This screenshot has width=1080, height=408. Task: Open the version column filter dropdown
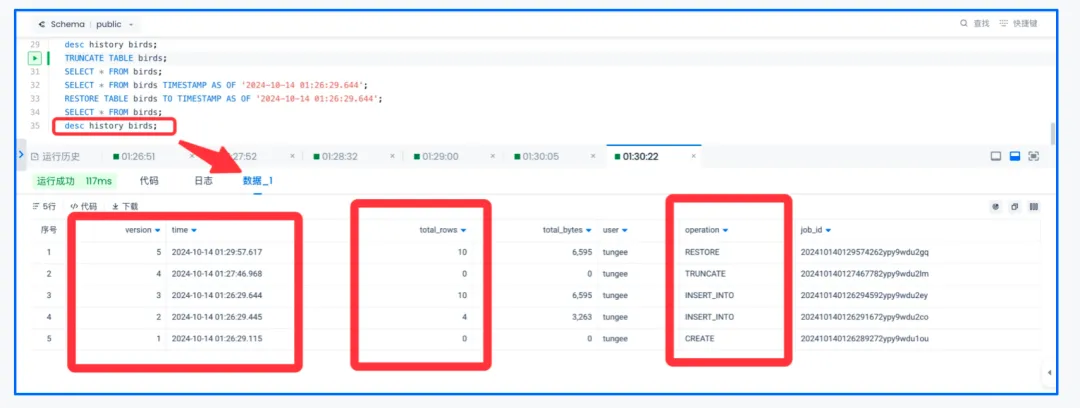pos(157,230)
